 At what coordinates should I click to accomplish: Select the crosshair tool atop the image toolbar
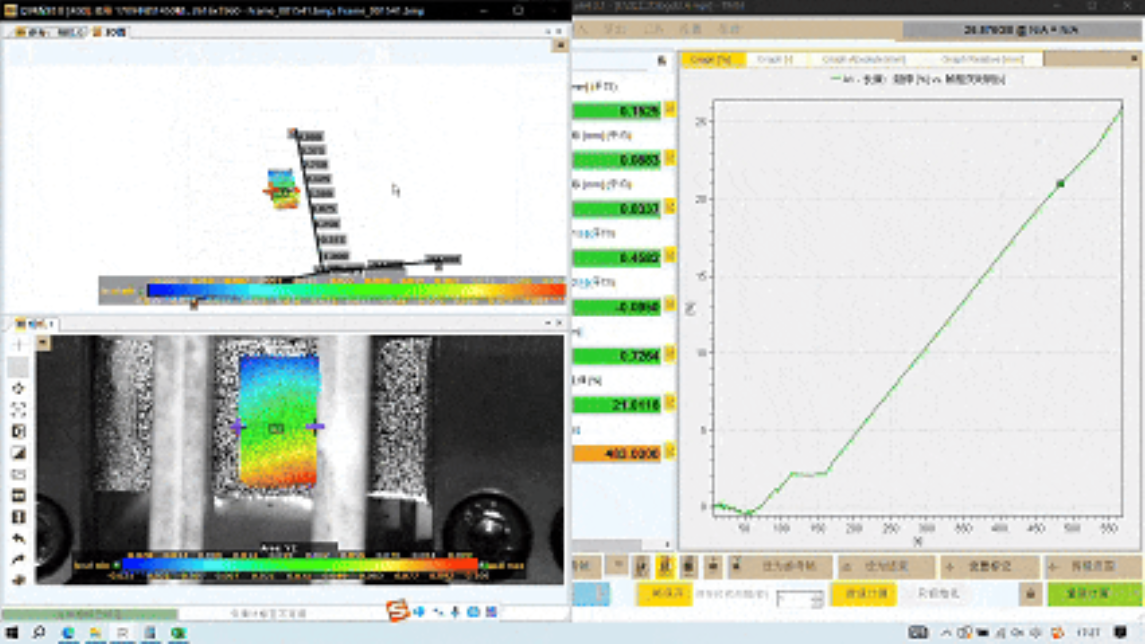[18, 345]
